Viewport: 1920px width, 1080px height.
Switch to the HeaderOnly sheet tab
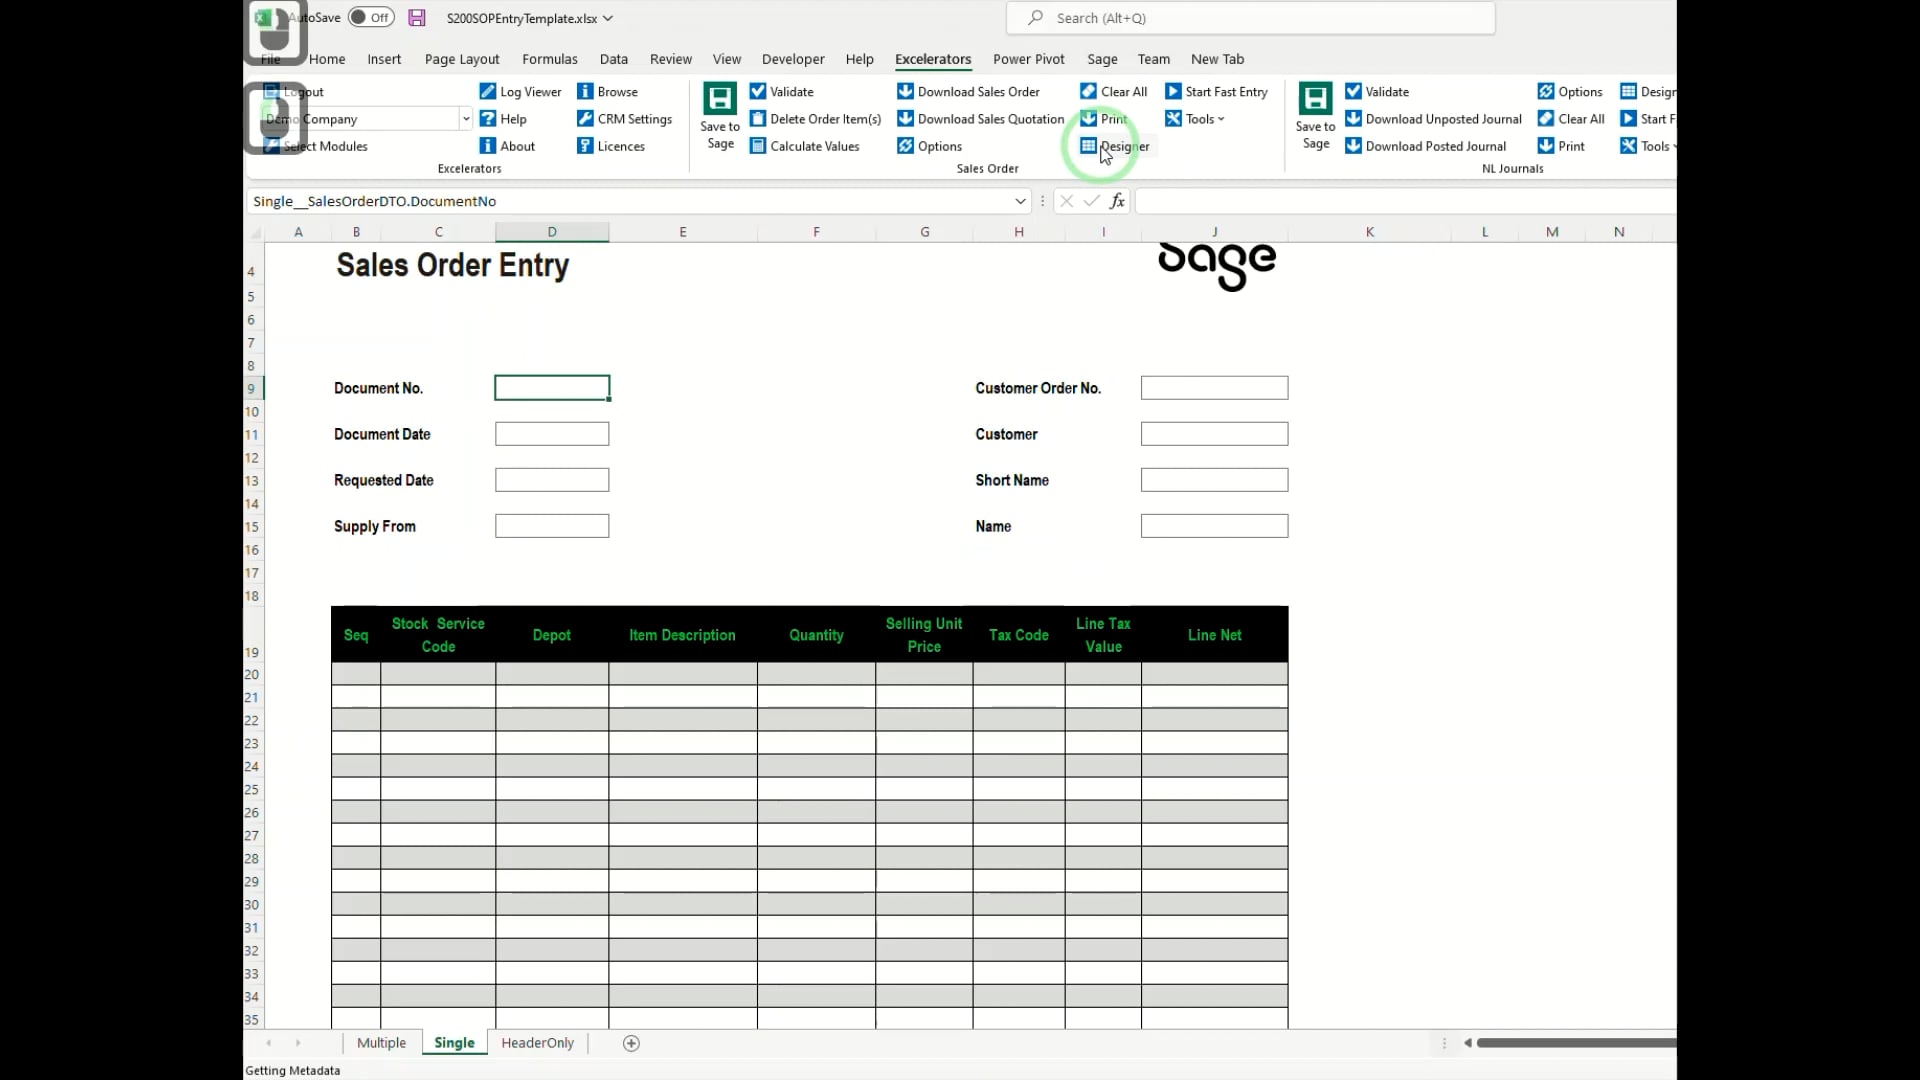click(x=538, y=1043)
